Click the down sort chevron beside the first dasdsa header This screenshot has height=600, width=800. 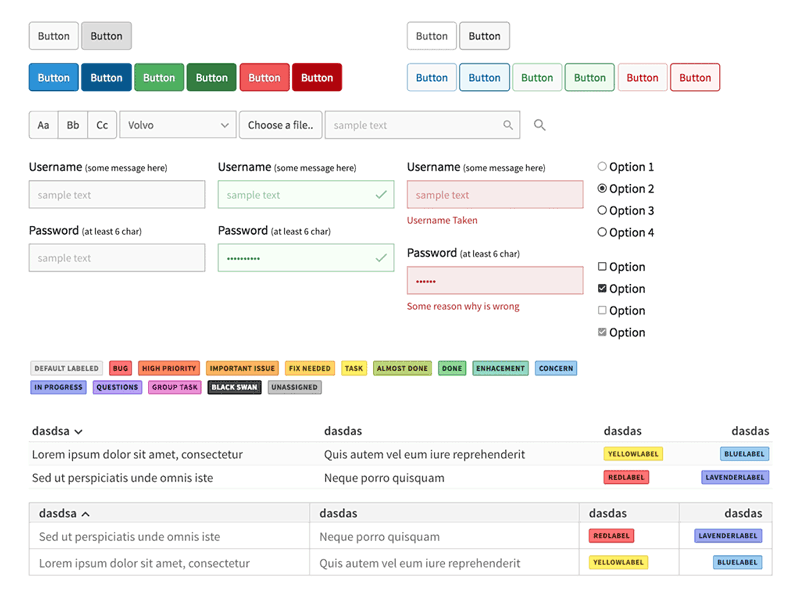point(79,432)
